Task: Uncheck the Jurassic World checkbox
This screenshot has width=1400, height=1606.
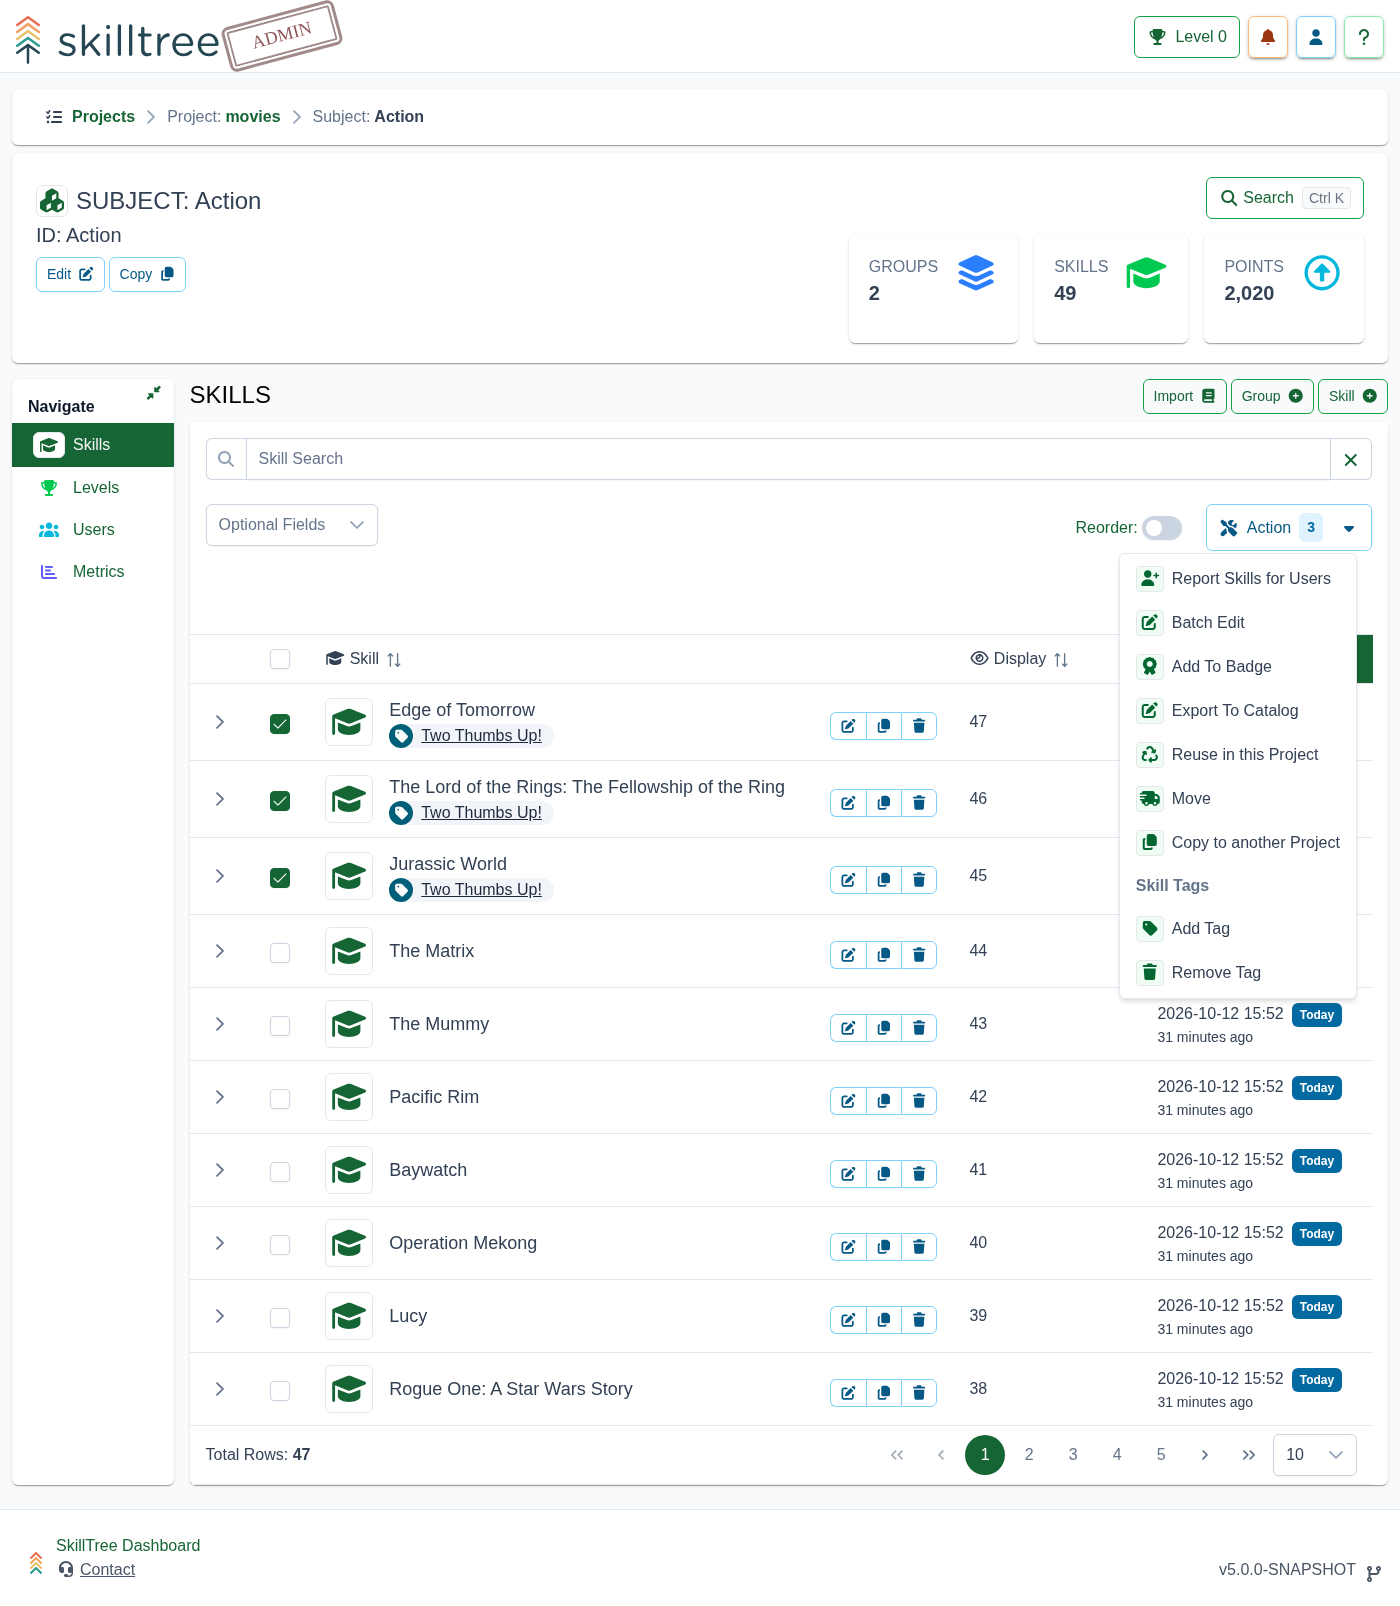Action: [280, 878]
